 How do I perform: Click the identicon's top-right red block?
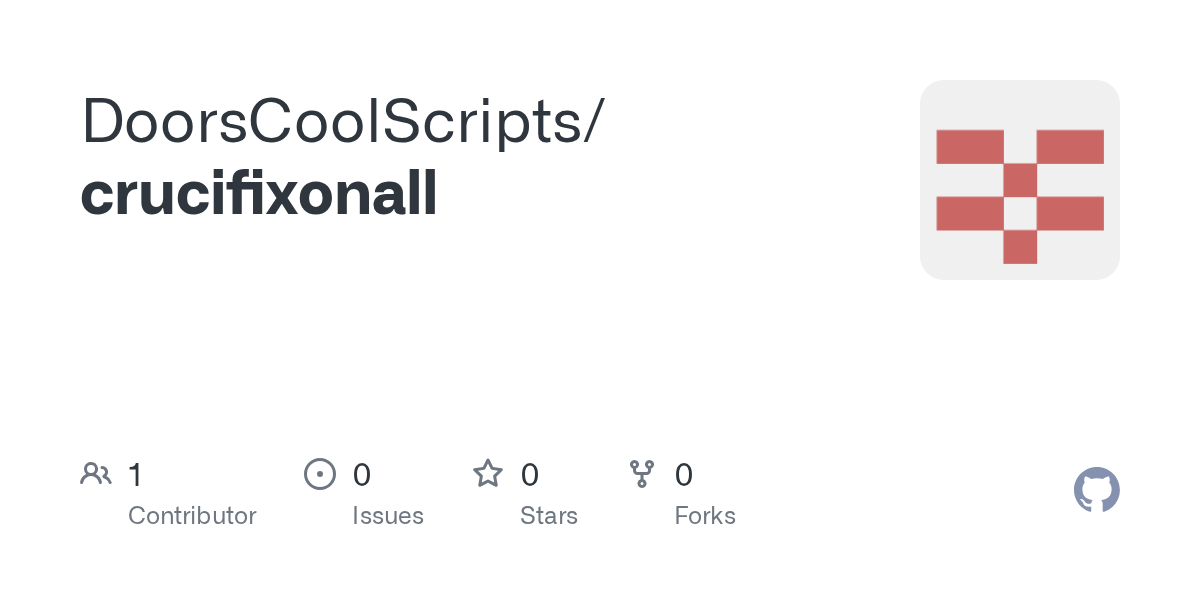click(x=1070, y=146)
